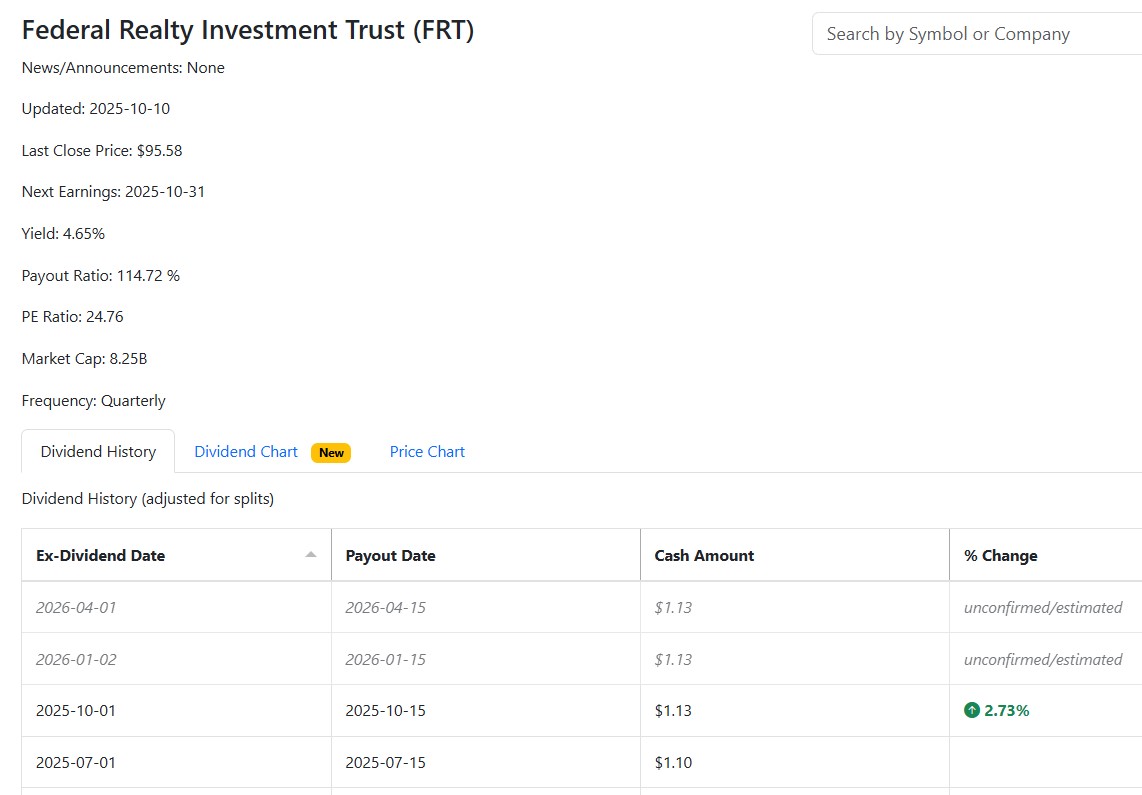1142x795 pixels.
Task: Click the Next Earnings 2025-10-31 line
Action: (113, 192)
